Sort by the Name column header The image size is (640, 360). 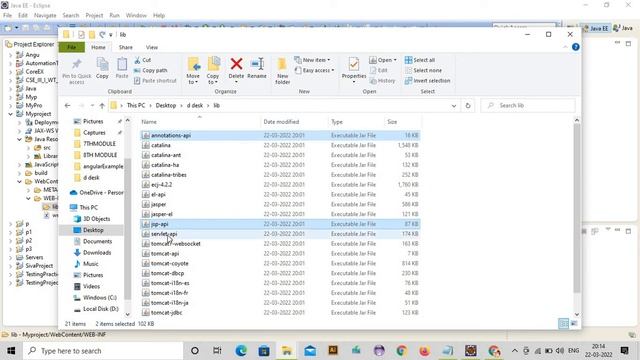coord(200,122)
